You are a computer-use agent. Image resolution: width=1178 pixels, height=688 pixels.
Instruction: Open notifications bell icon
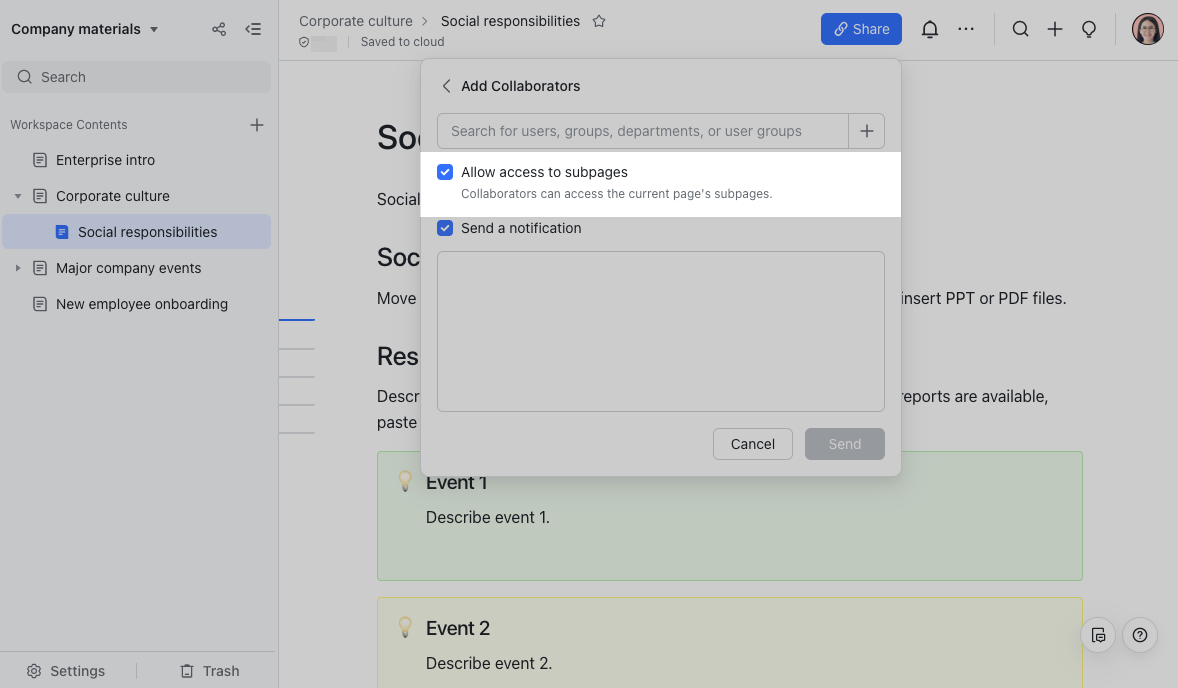[930, 29]
